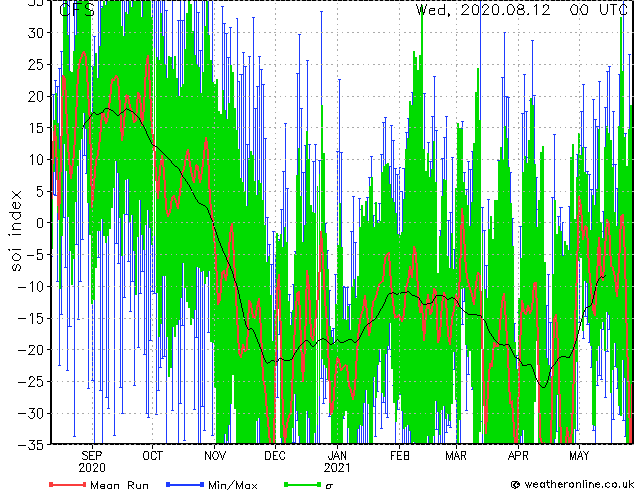Click the 'OCT' x-axis label

152,456
